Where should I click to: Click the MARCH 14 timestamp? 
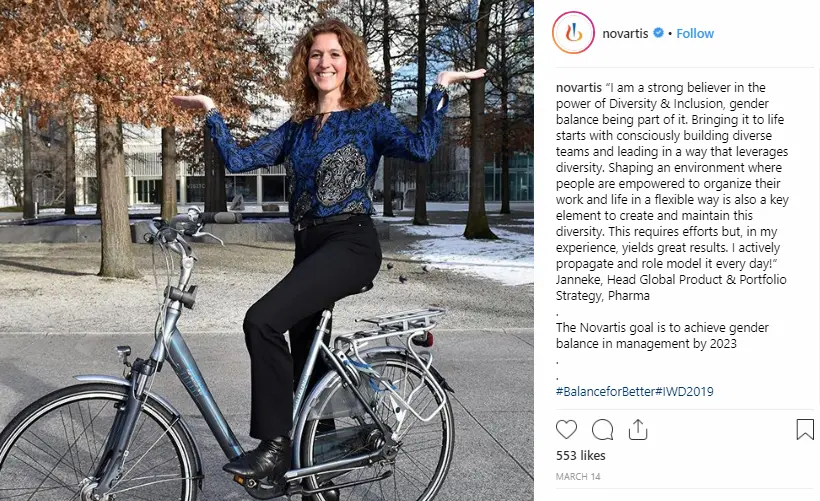click(578, 476)
